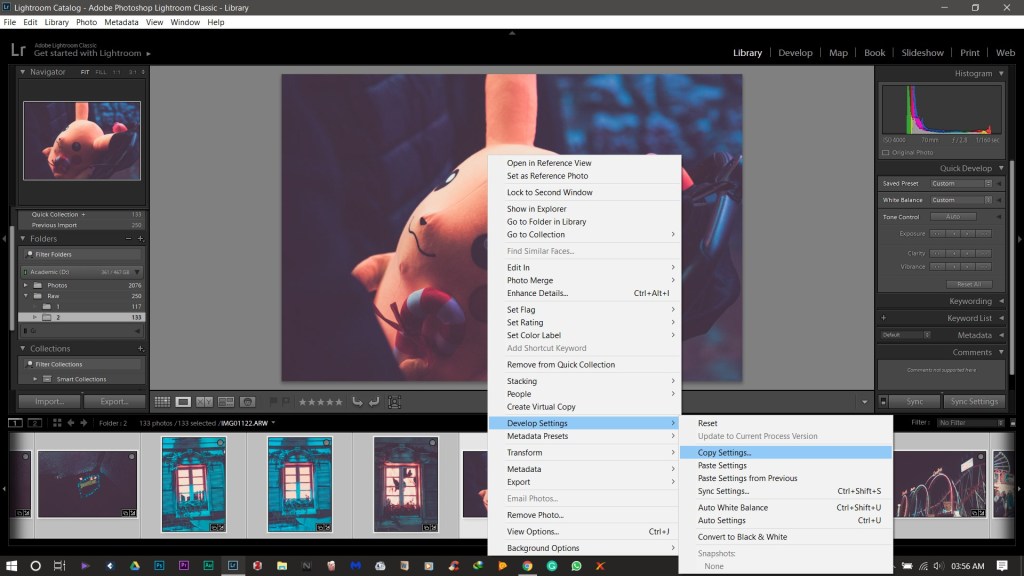Choose Copy Settings... from the submenu

724,453
